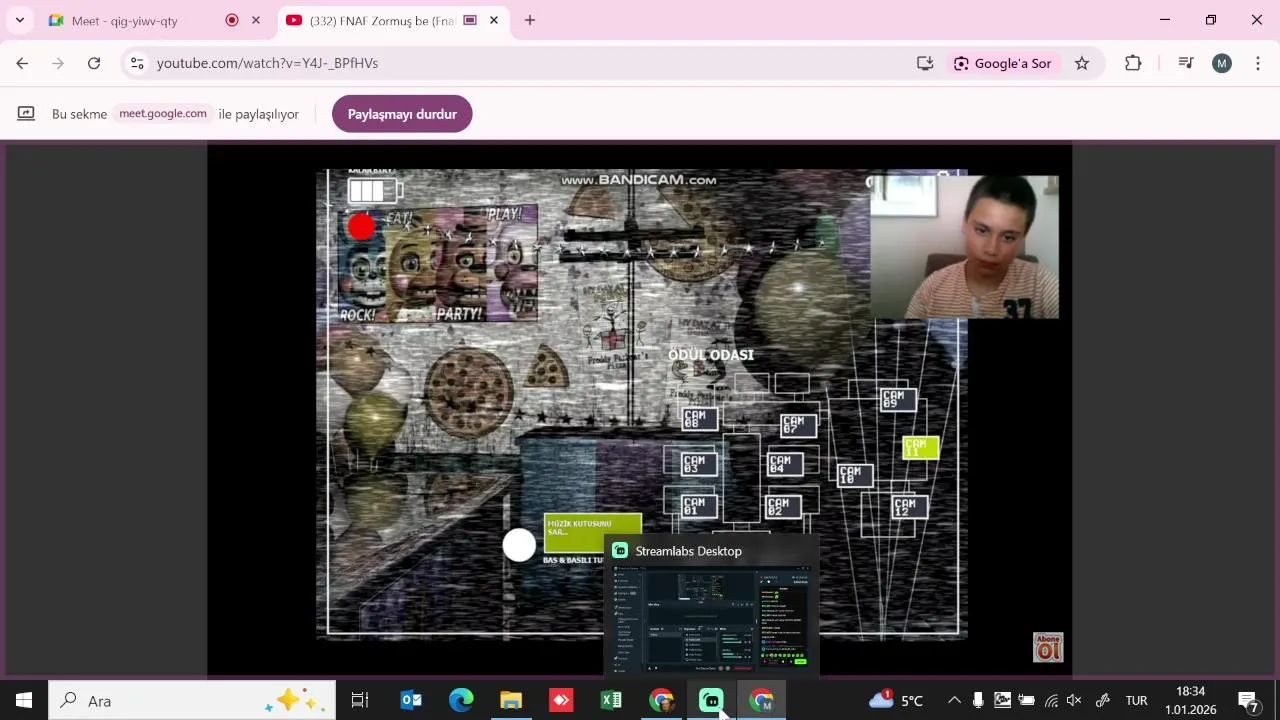Click the battery flashlight indicator in game

374,190
